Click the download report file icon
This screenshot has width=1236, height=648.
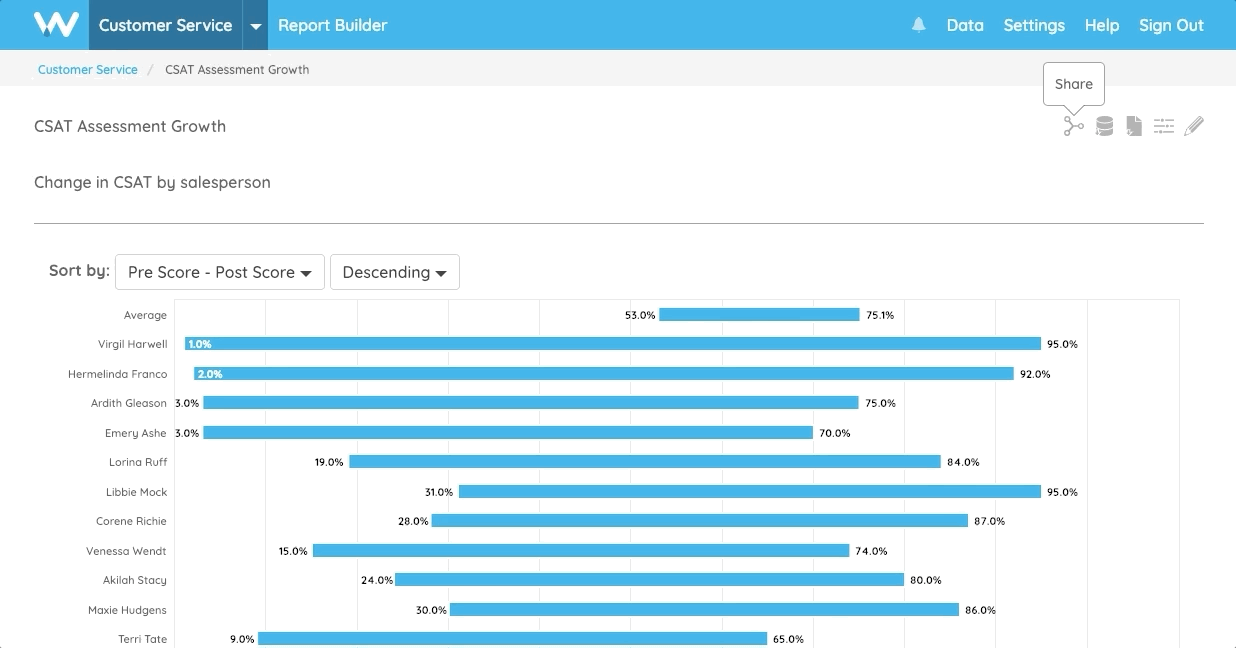click(1134, 125)
